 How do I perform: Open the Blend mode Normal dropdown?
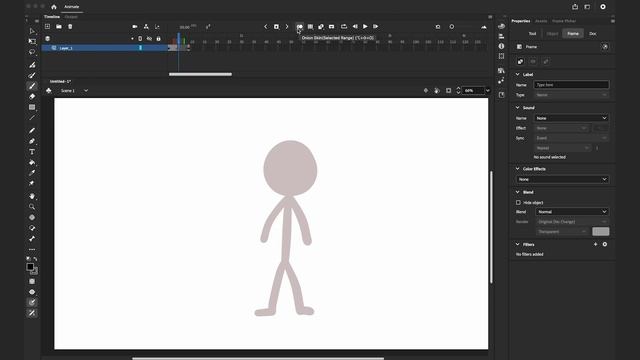pos(572,211)
